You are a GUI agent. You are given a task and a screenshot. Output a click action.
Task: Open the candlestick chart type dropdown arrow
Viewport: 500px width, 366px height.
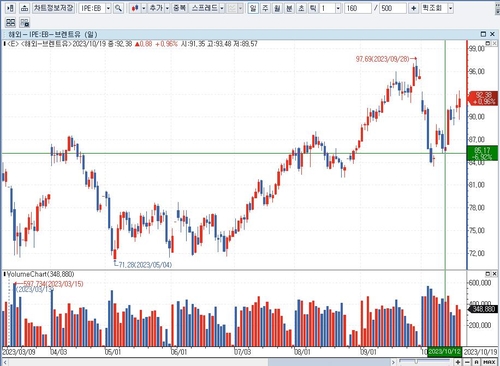tap(143, 8)
